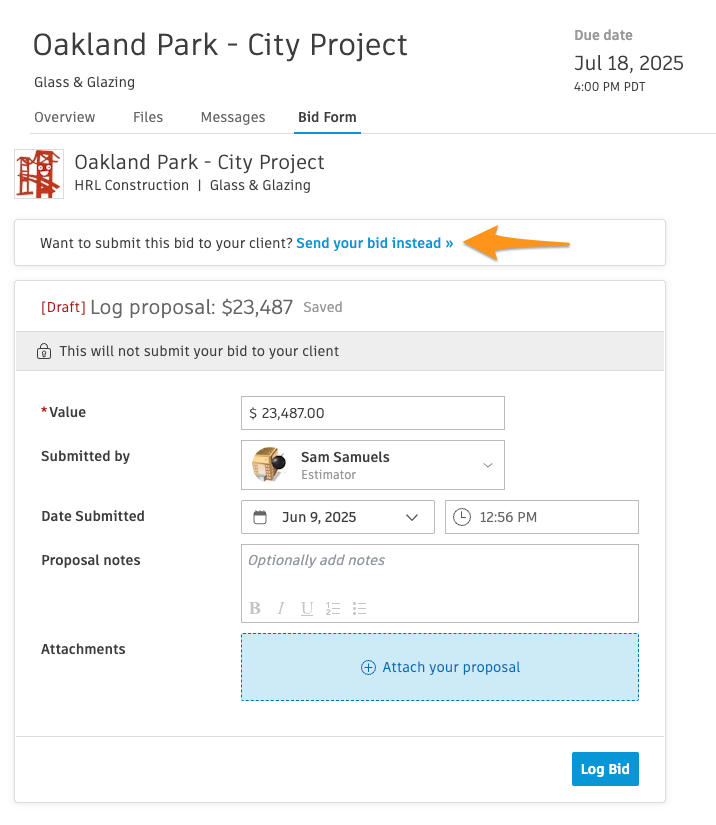Select the Bid Form tab
The height and width of the screenshot is (825, 716).
click(327, 117)
